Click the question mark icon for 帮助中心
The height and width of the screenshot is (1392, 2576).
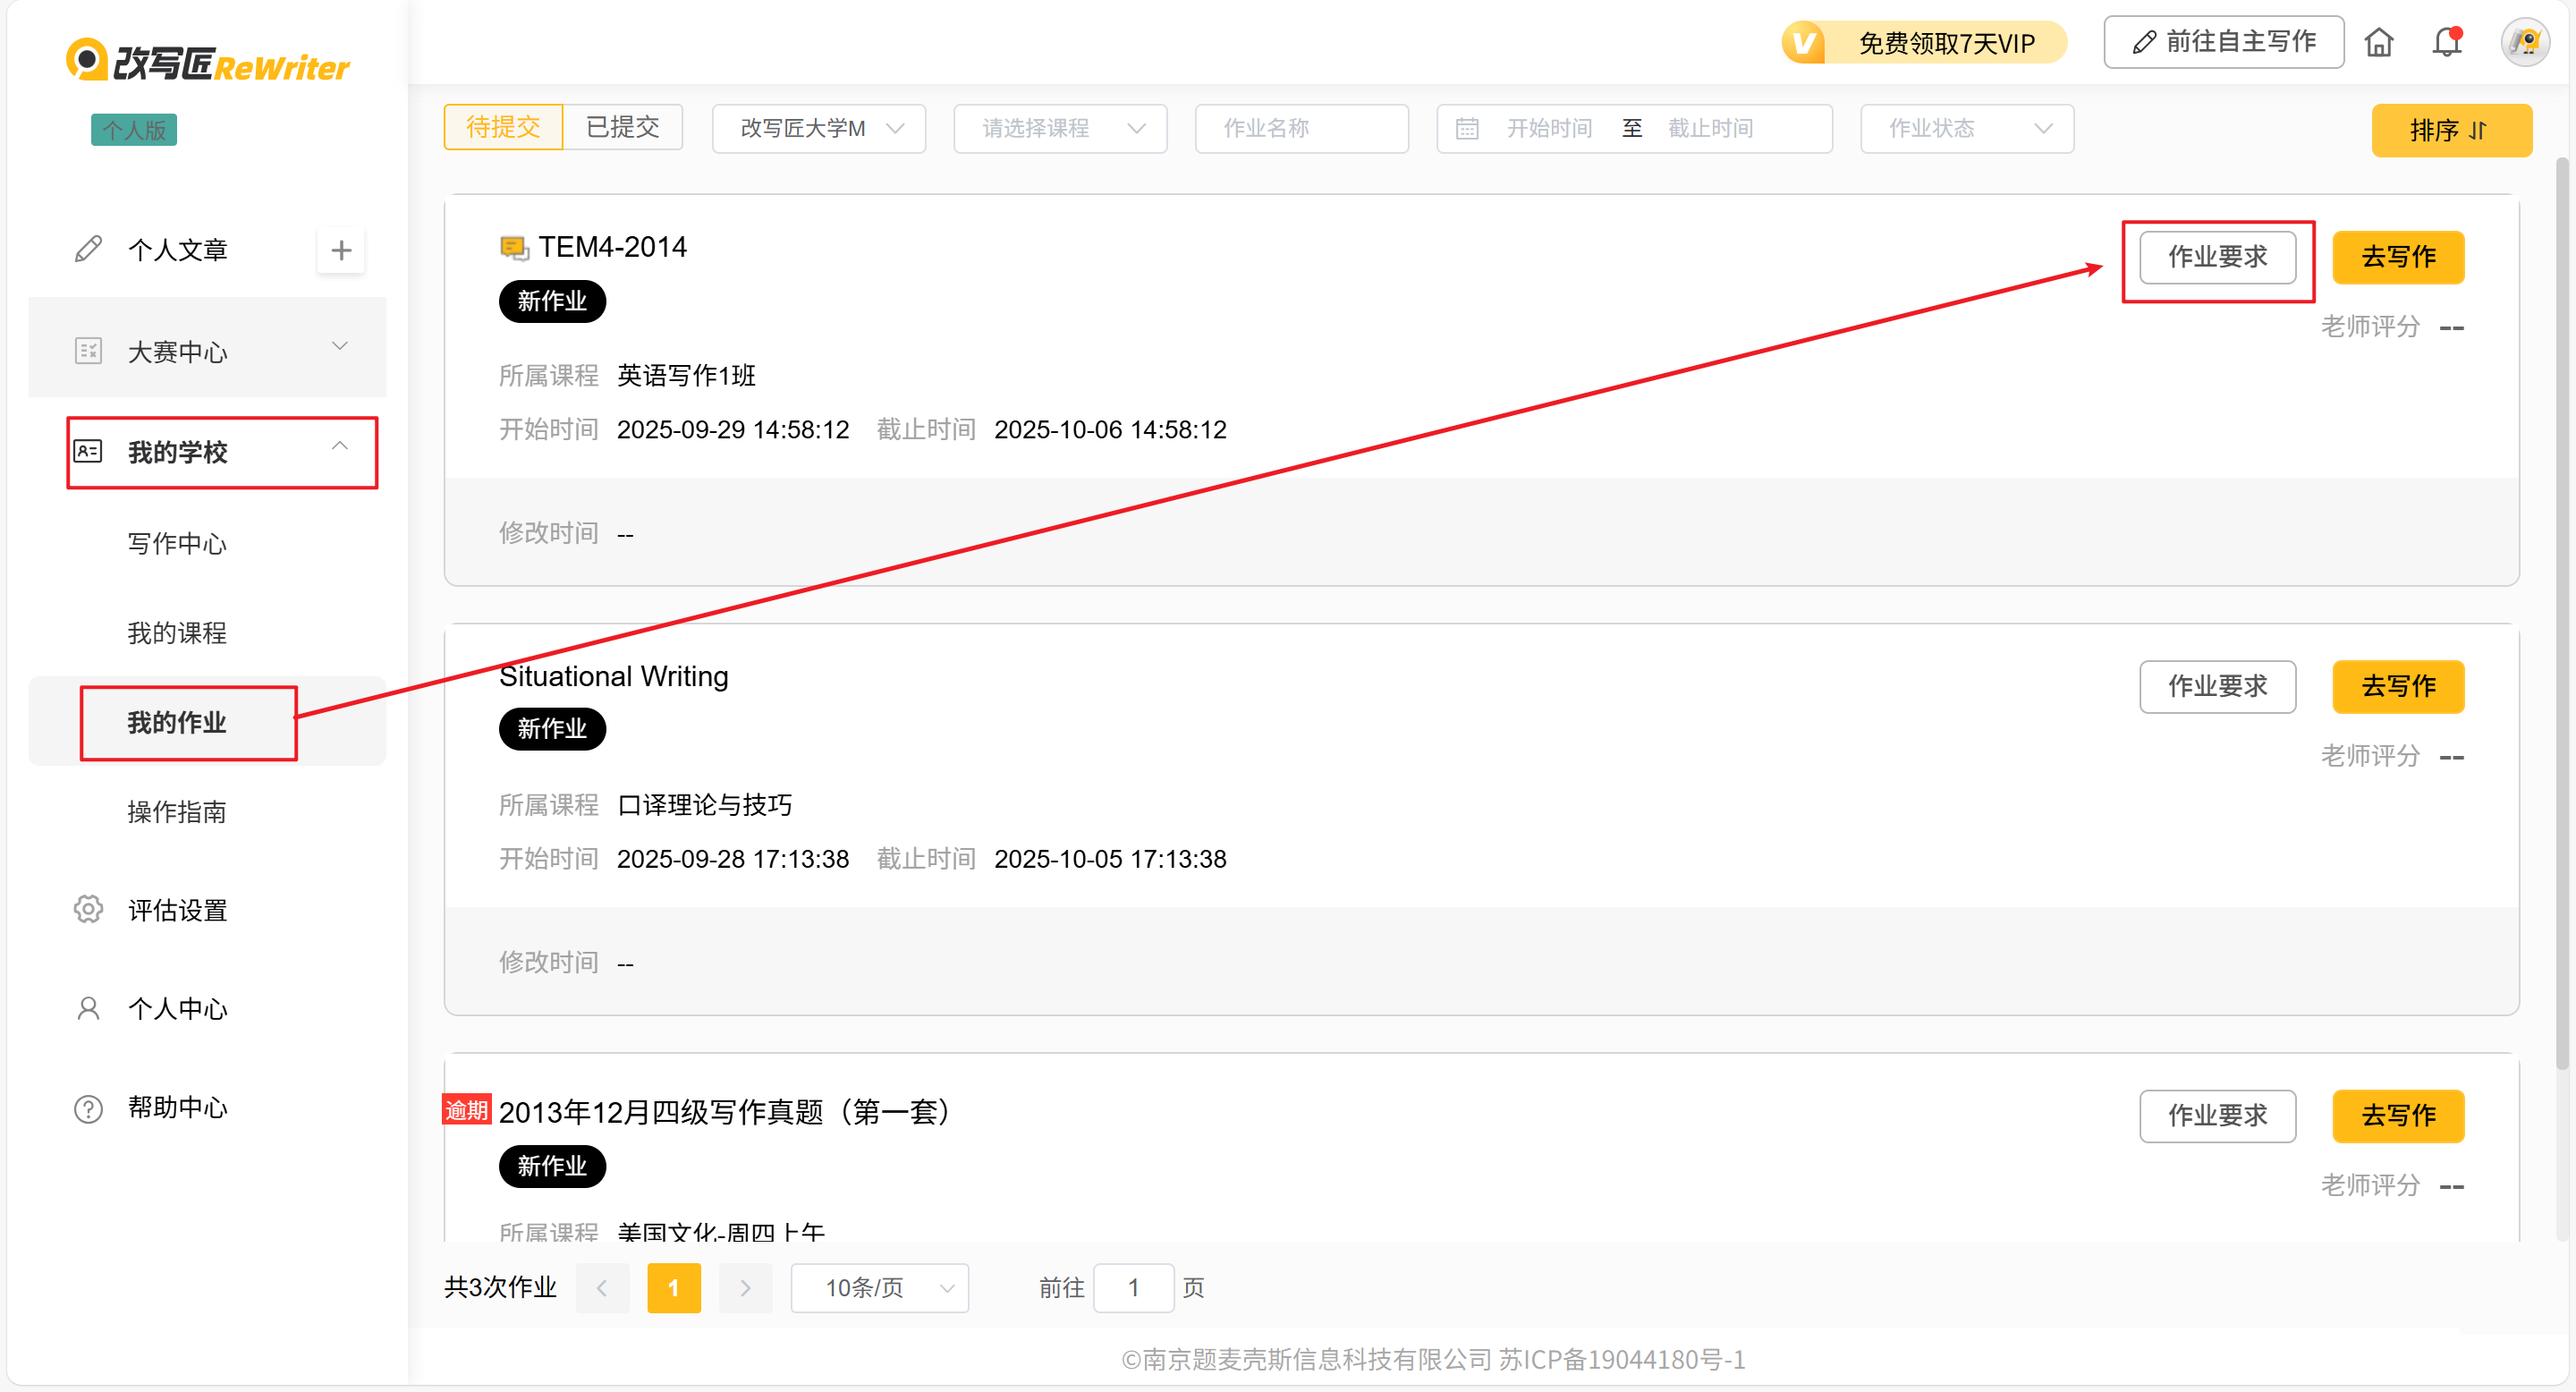[88, 1108]
